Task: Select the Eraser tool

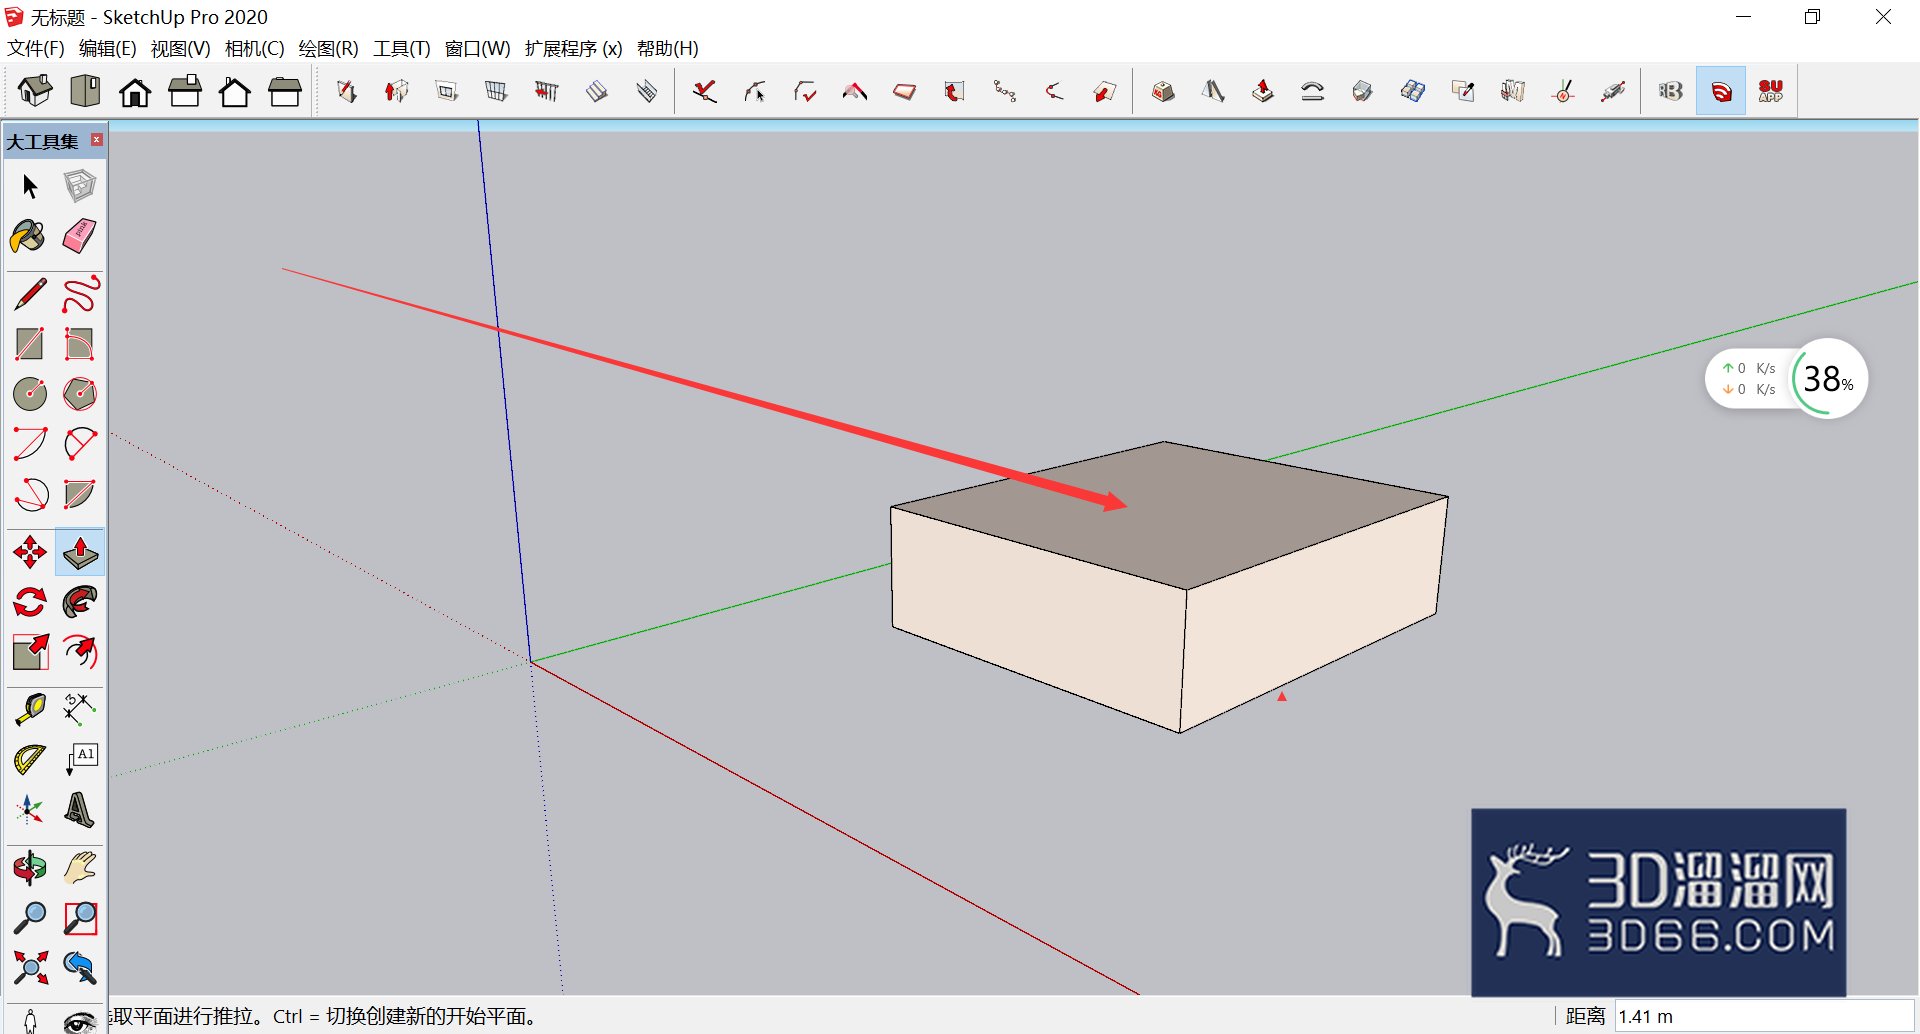Action: click(80, 237)
